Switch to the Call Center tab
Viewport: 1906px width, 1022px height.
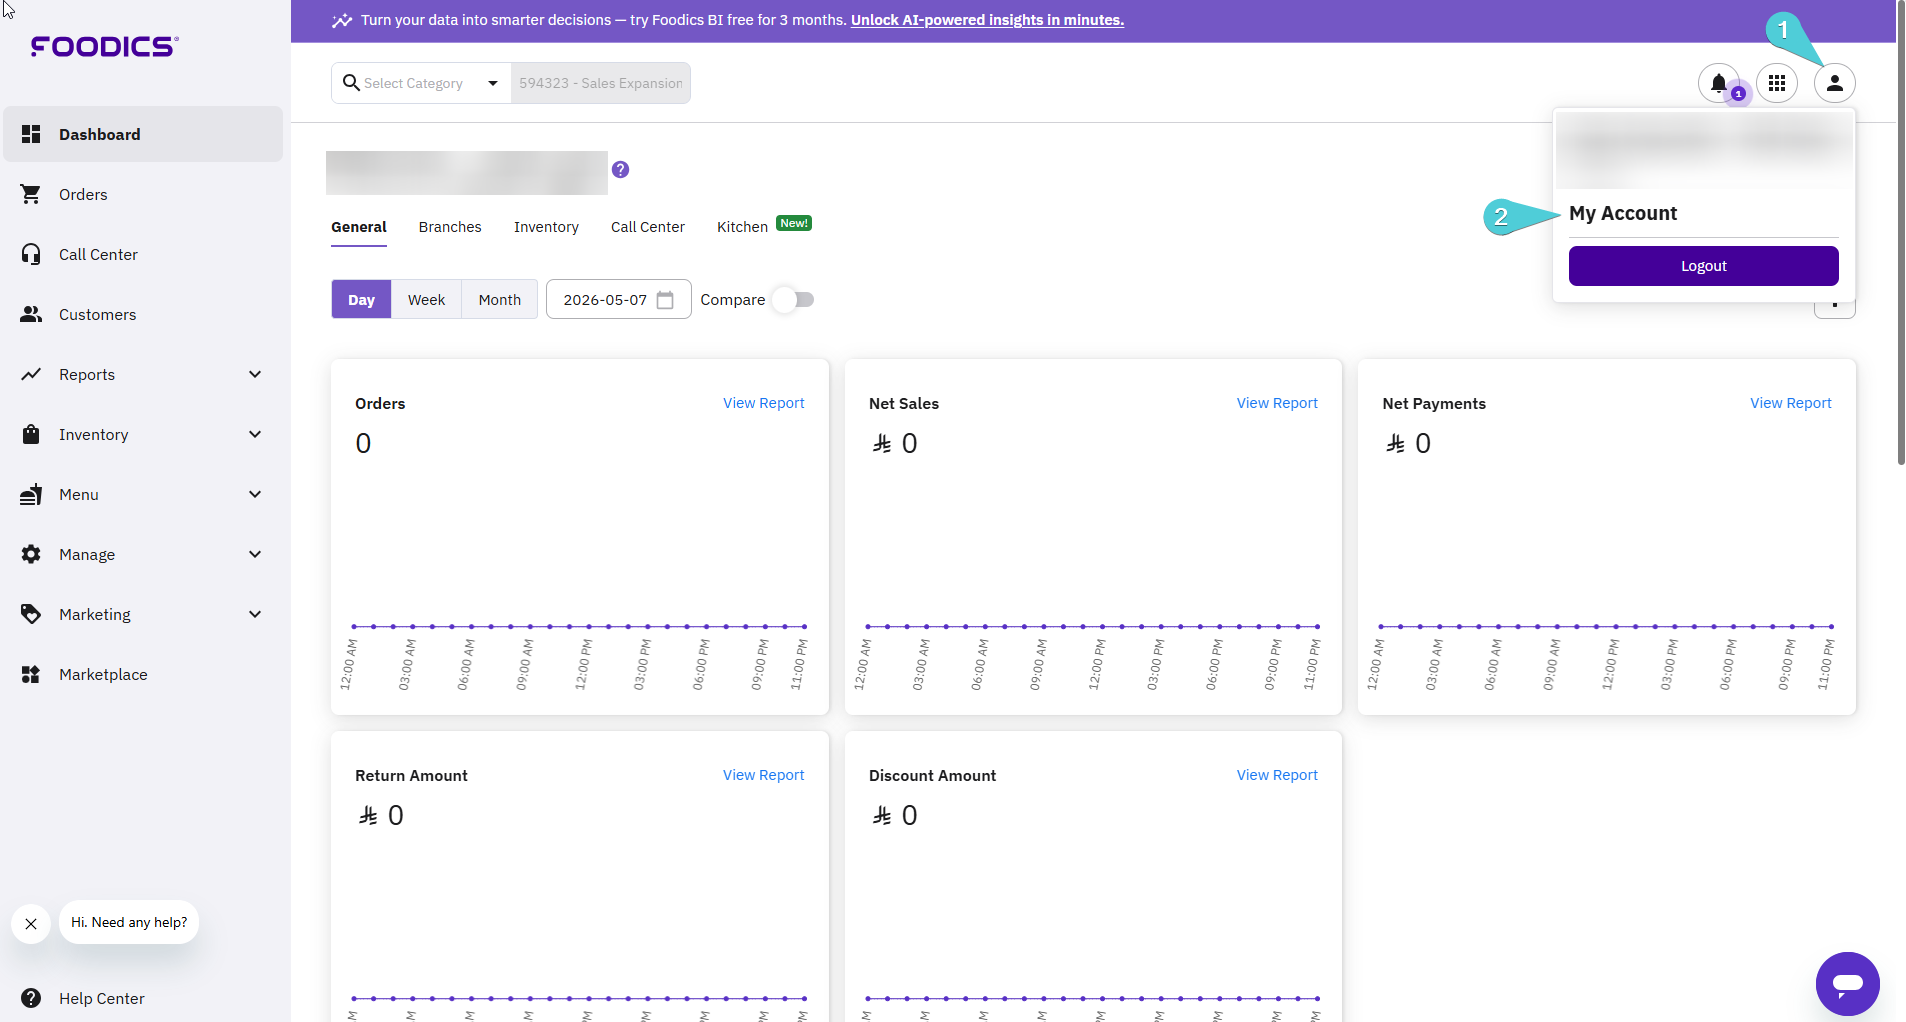tap(648, 227)
